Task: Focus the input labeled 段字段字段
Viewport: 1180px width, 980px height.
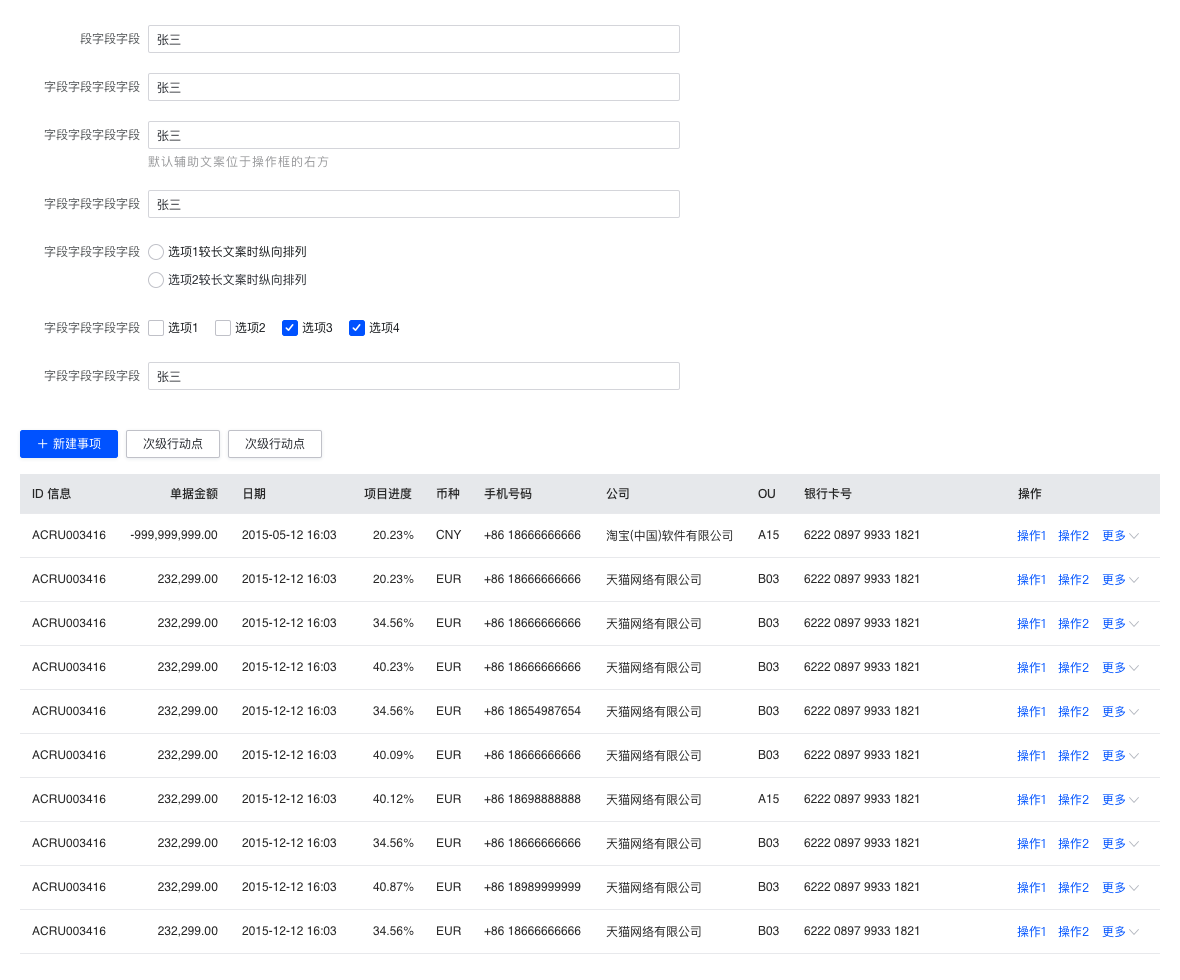Action: tap(414, 39)
